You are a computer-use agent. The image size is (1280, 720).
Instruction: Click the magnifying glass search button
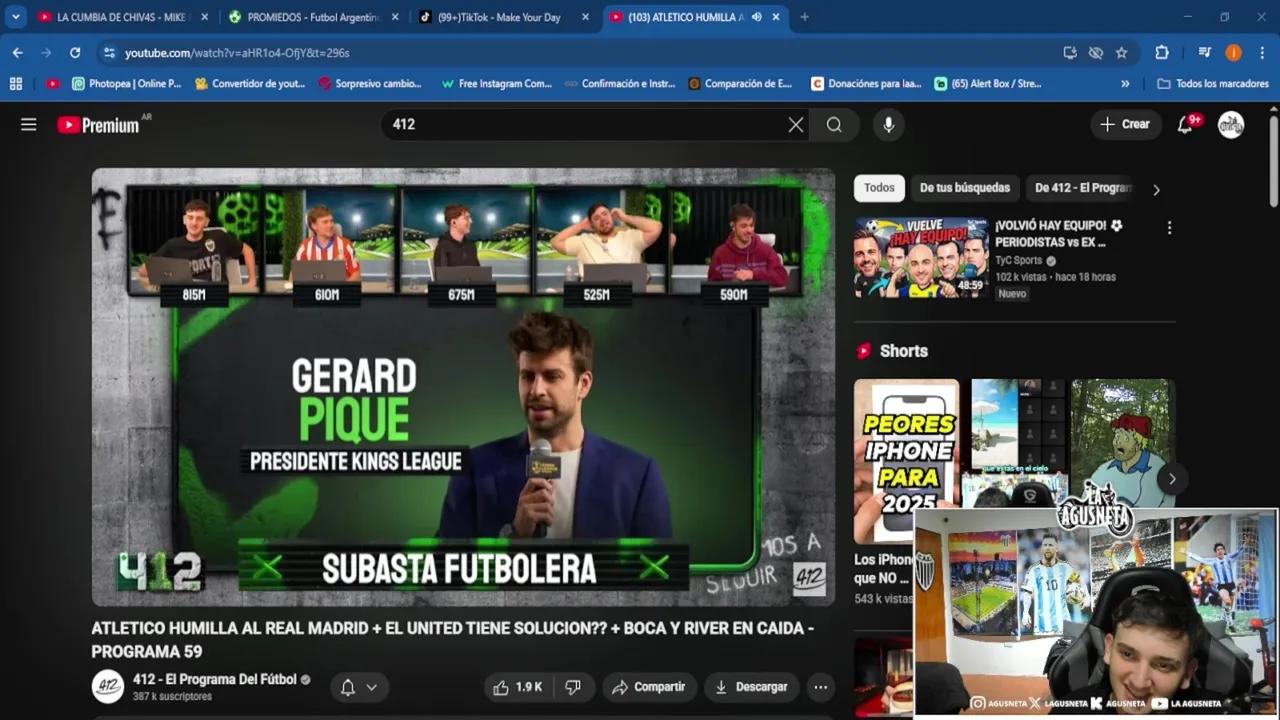(x=834, y=124)
